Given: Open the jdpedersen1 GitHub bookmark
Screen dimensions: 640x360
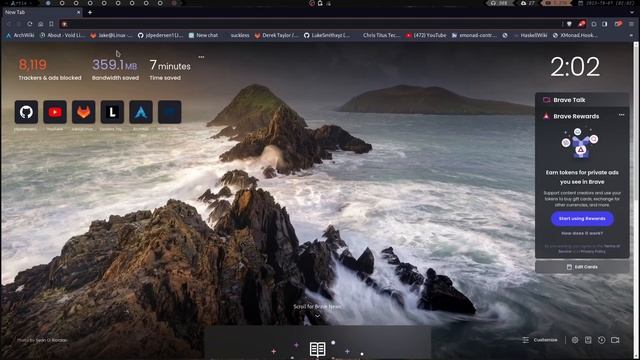Looking at the screenshot, I should [160, 36].
